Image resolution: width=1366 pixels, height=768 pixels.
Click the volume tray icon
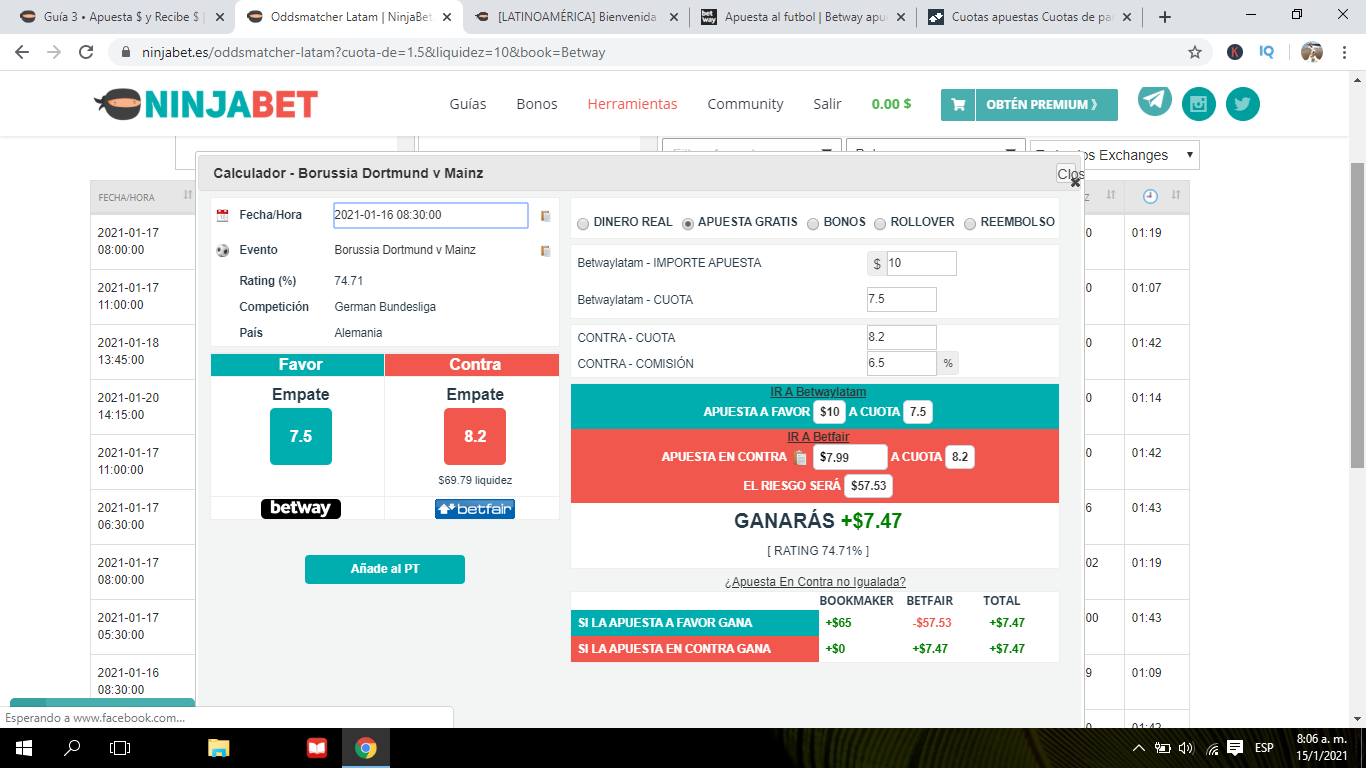click(1186, 748)
